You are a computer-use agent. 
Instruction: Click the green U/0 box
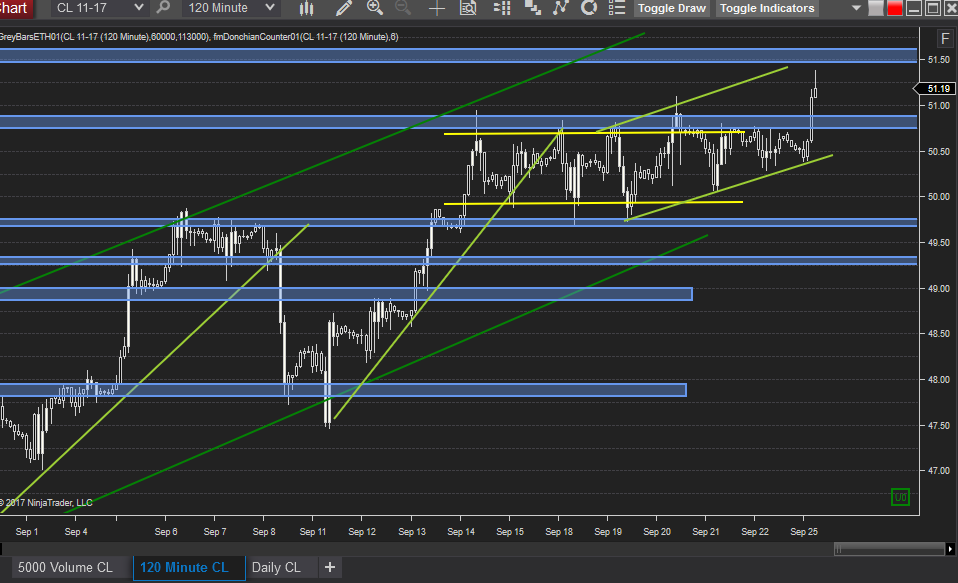point(901,497)
